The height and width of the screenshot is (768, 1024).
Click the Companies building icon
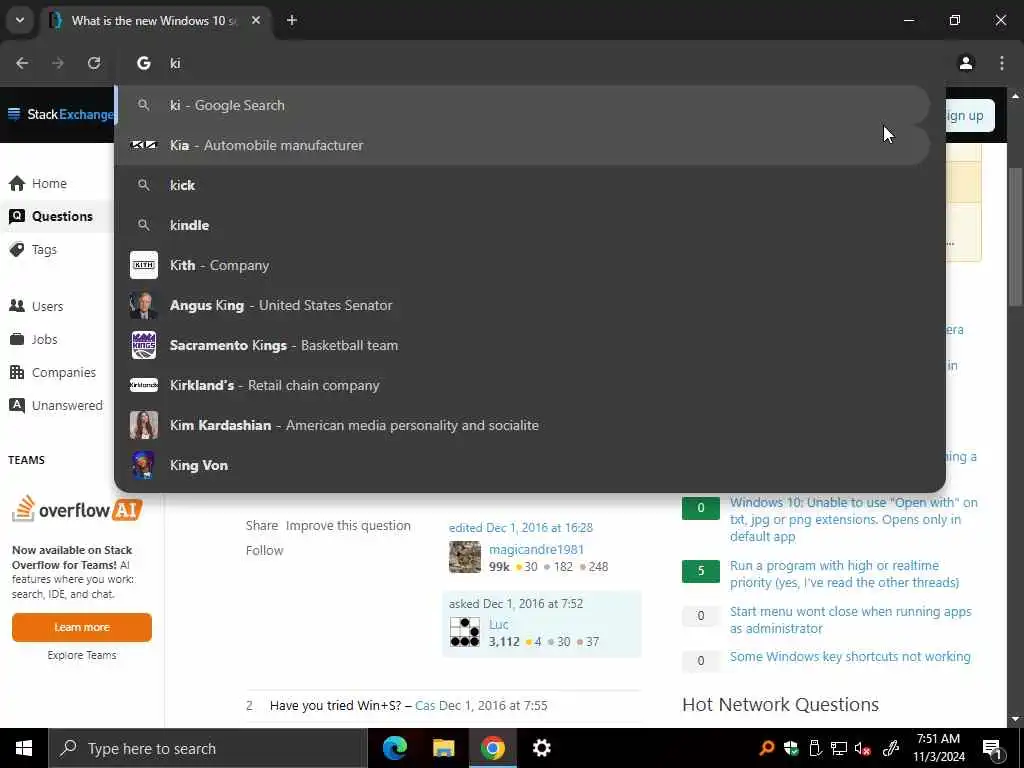[x=17, y=372]
